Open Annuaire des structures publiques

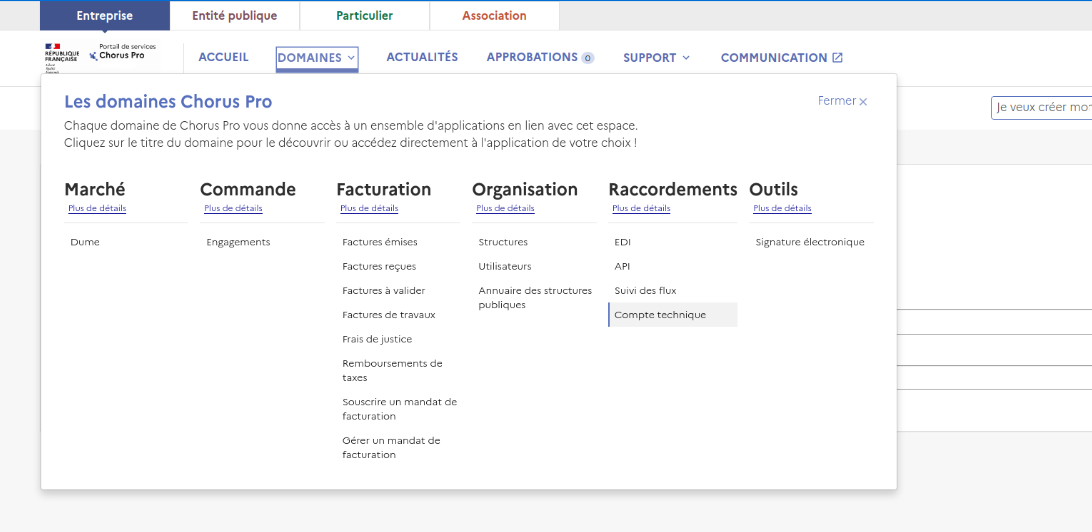(x=535, y=298)
